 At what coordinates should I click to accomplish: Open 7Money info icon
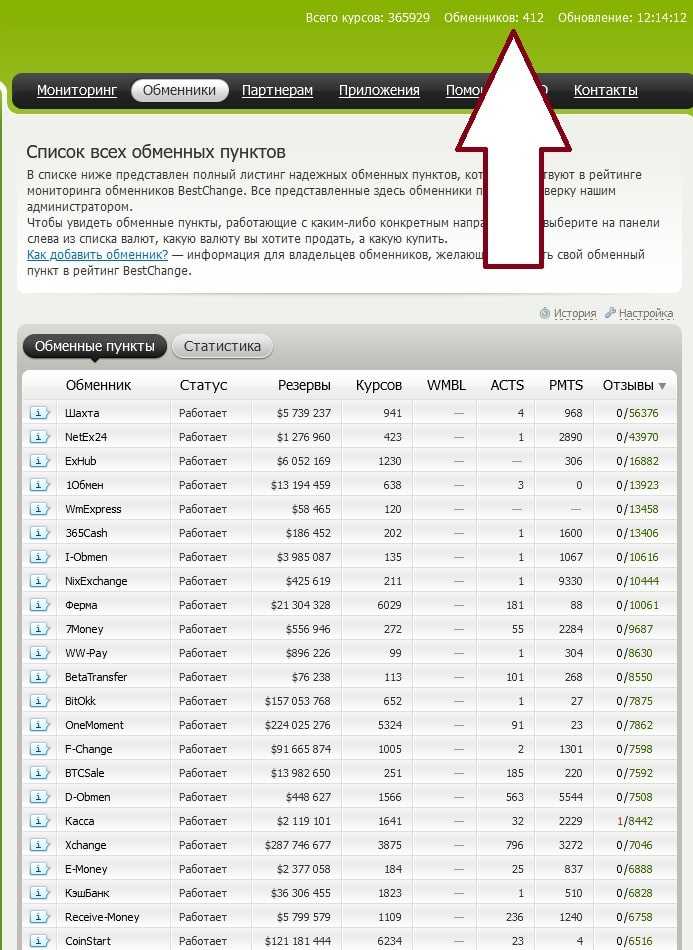pos(39,629)
